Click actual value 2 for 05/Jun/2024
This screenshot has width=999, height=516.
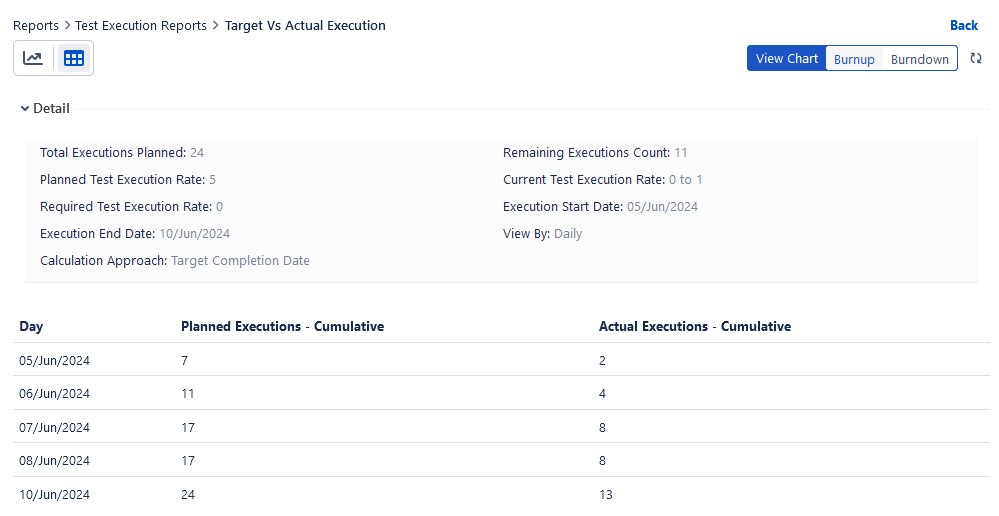click(602, 361)
